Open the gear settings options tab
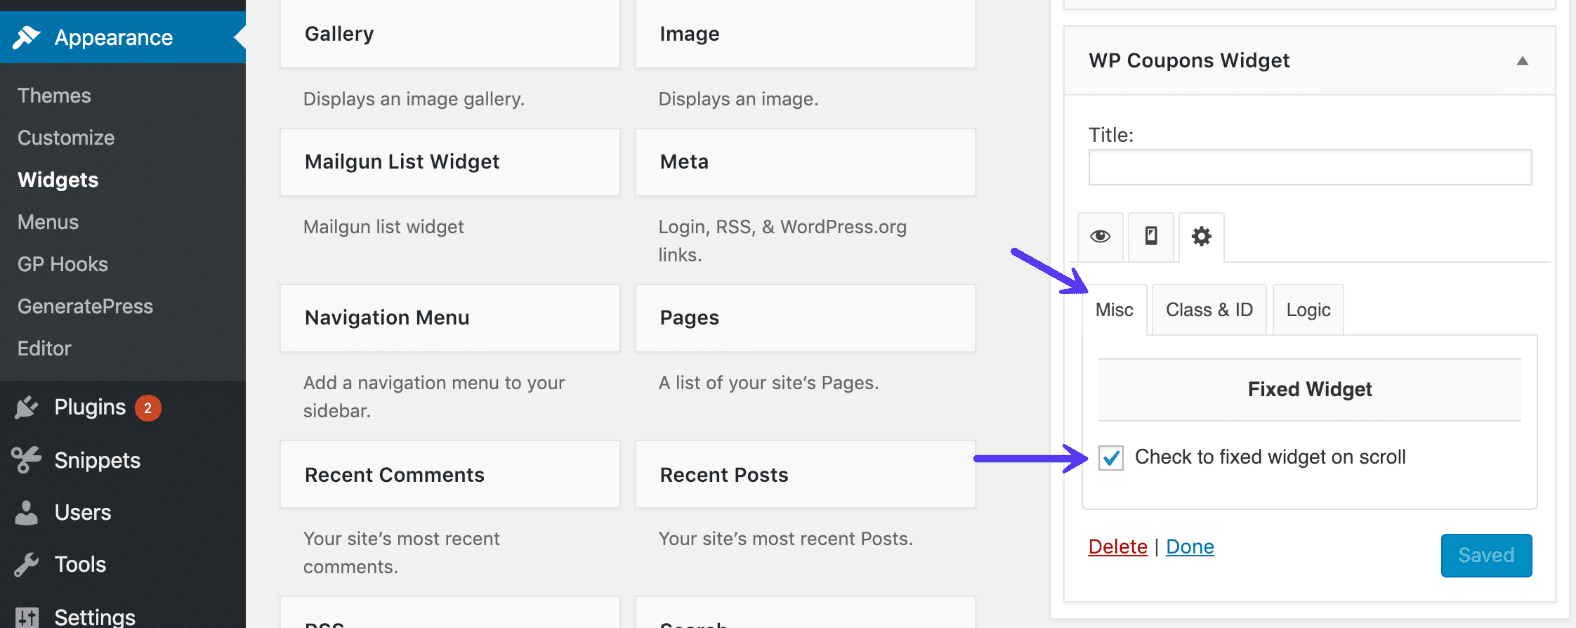Viewport: 1576px width, 628px height. coord(1201,237)
